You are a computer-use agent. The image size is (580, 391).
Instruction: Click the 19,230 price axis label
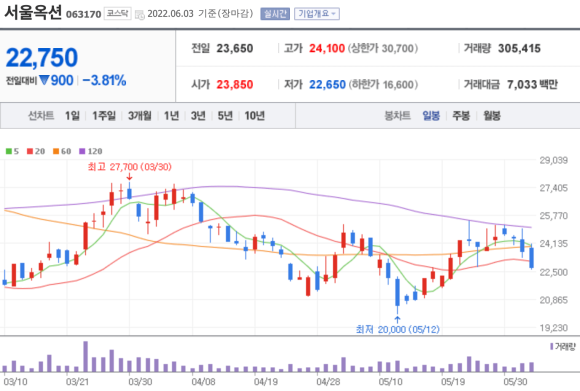[553, 328]
